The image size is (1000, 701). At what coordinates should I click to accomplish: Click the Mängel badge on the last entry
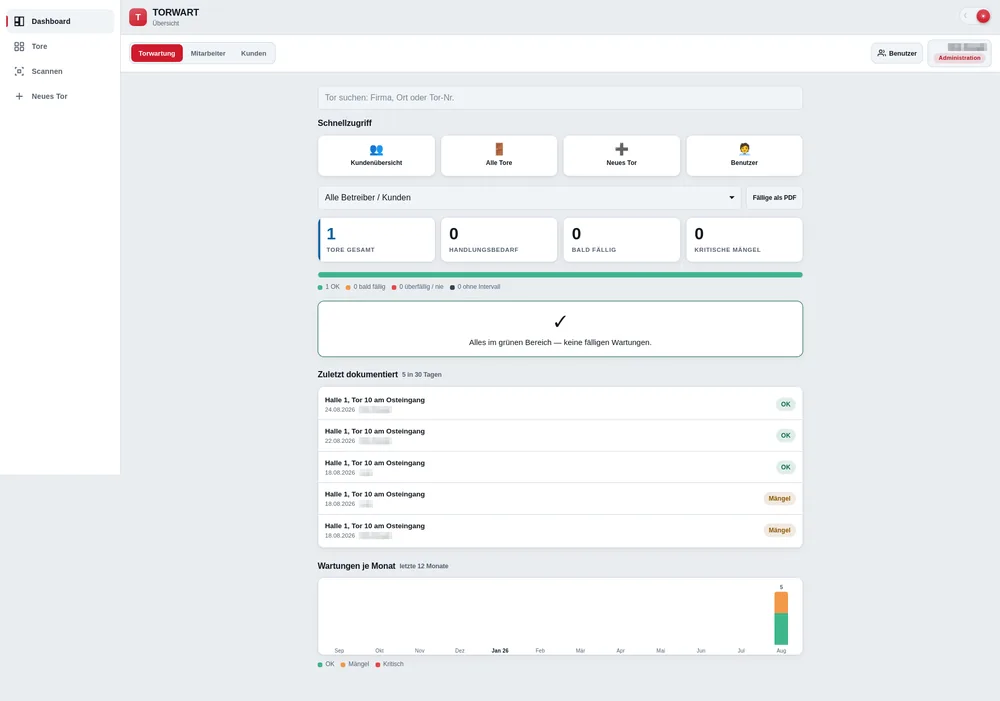[x=779, y=530]
